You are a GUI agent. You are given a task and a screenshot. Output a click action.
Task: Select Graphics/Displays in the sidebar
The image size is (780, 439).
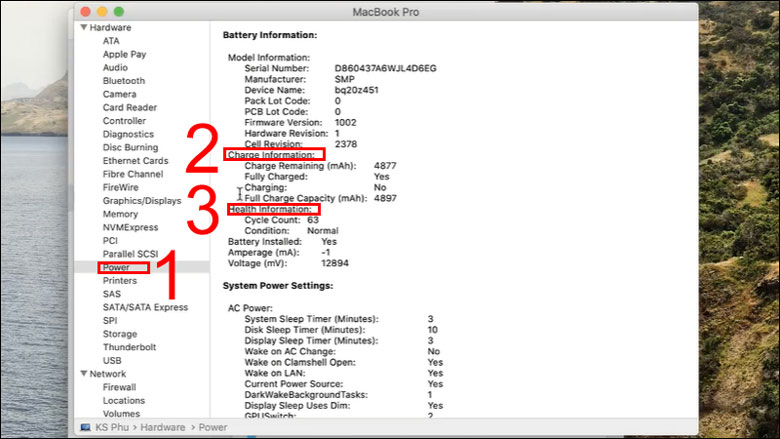point(142,201)
